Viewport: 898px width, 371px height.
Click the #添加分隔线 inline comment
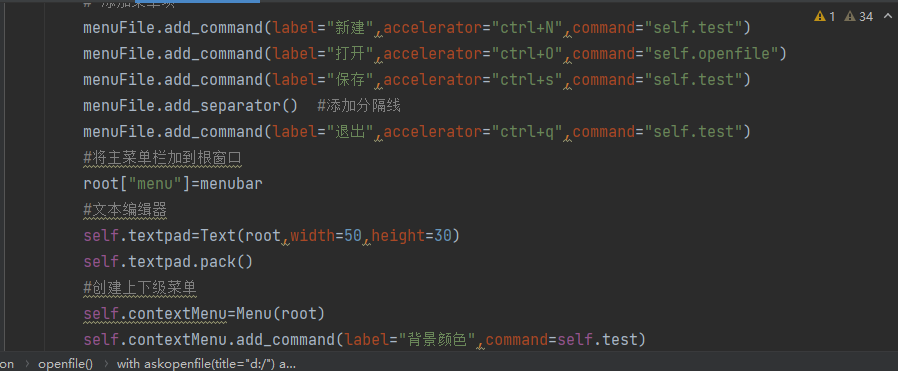point(359,105)
